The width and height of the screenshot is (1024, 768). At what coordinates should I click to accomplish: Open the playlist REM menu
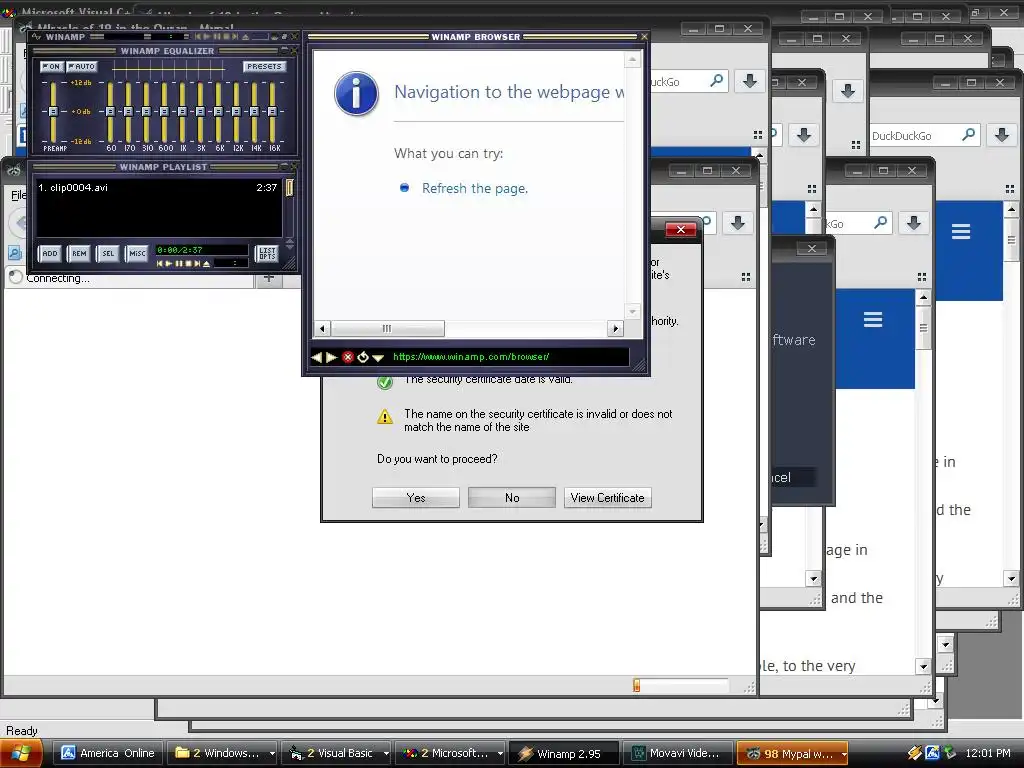[x=79, y=253]
